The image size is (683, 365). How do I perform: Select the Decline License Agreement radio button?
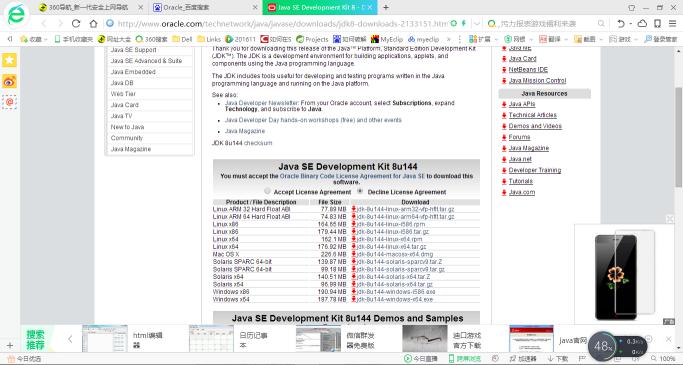[360, 191]
